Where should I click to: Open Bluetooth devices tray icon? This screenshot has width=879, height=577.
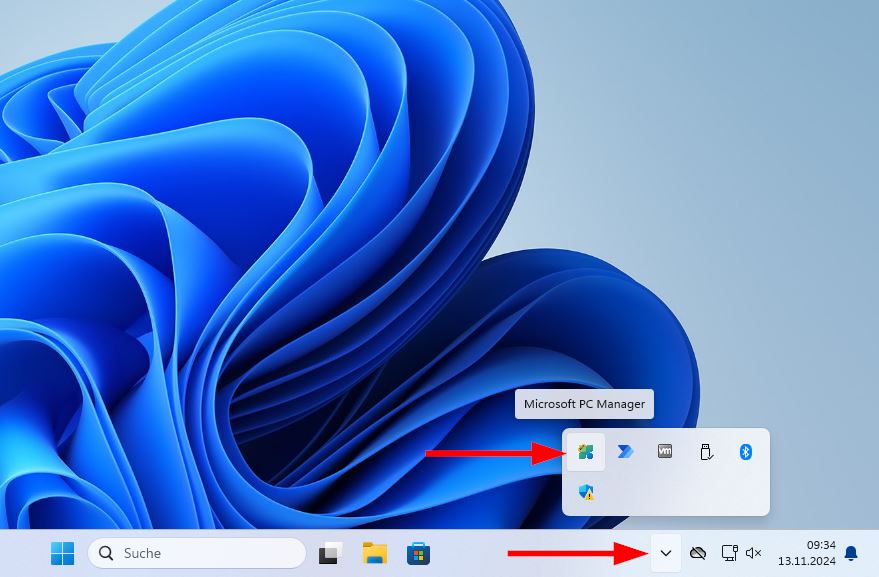746,452
